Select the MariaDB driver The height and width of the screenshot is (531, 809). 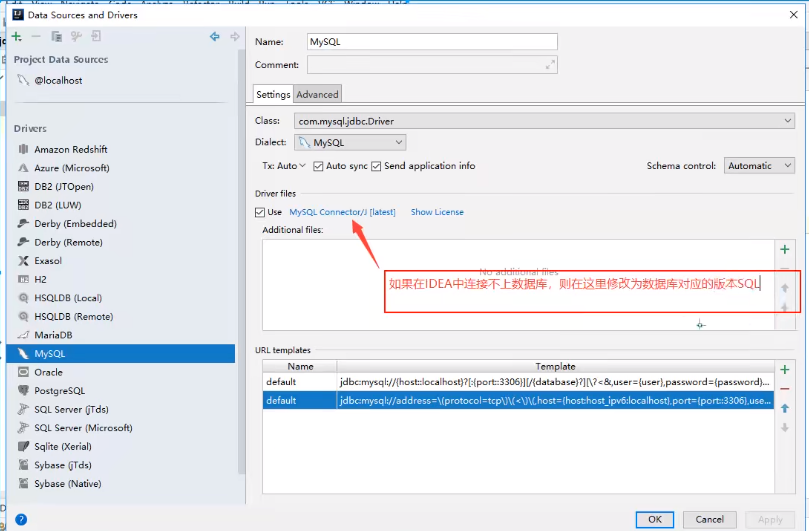coord(121,335)
